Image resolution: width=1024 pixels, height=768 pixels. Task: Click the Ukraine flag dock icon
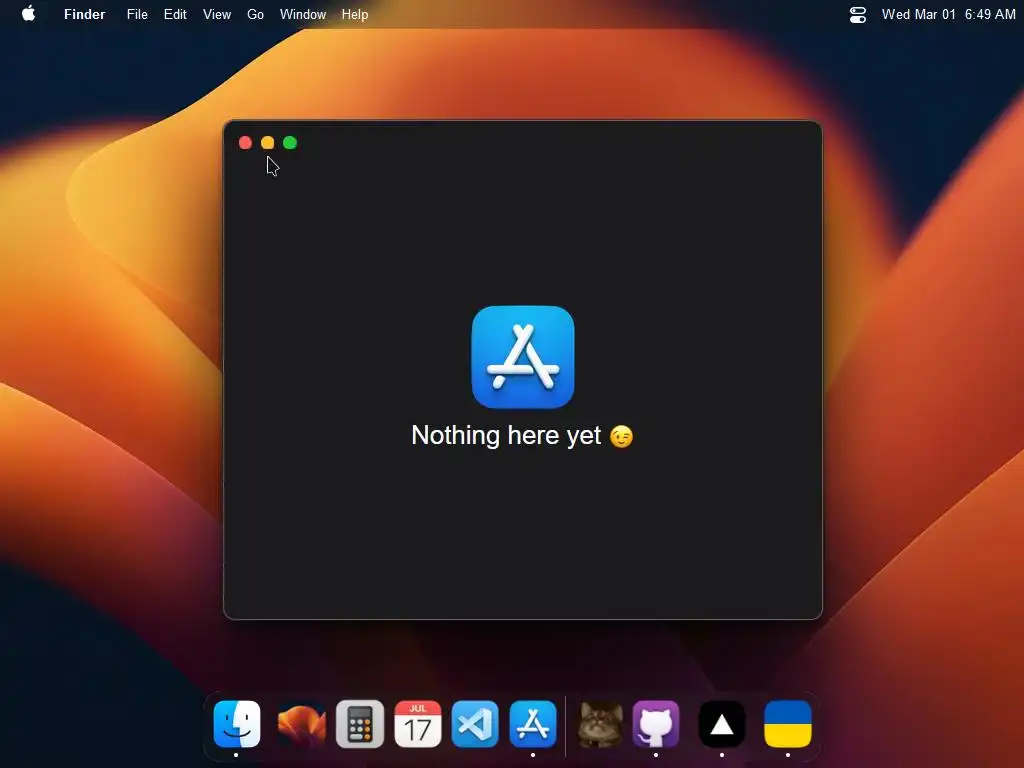[788, 724]
